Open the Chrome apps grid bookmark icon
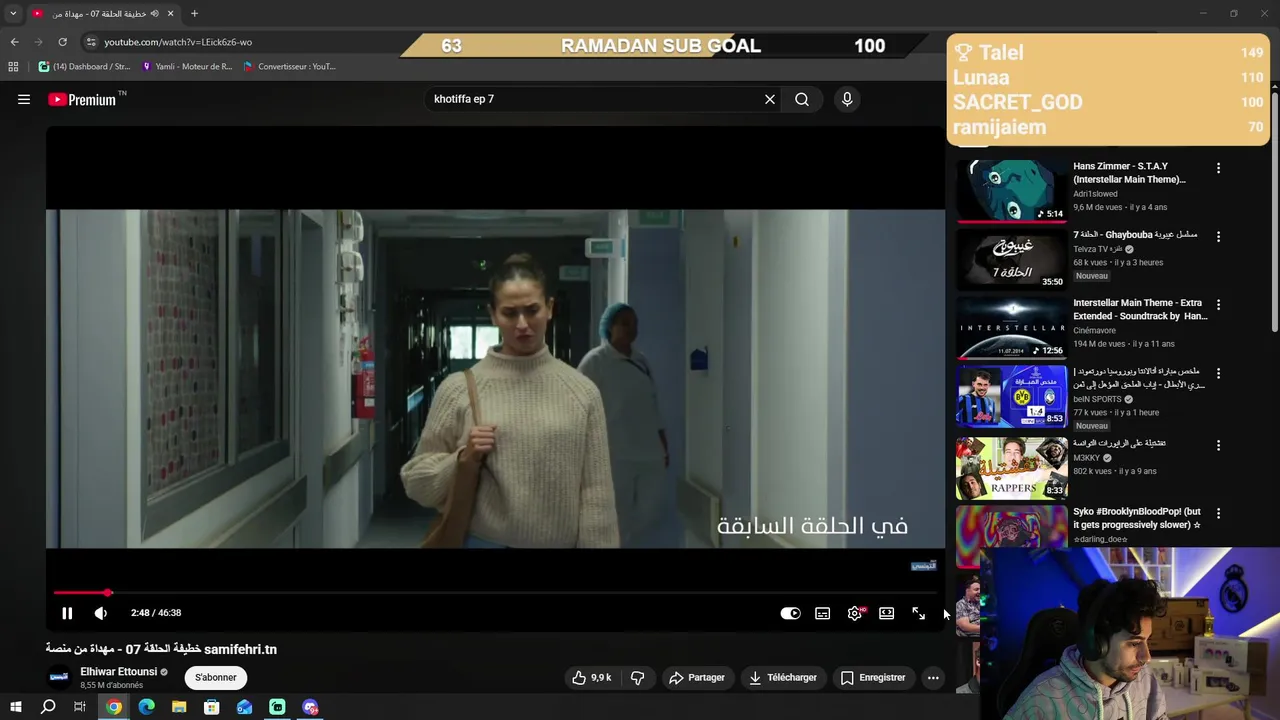The height and width of the screenshot is (720, 1280). click(x=13, y=67)
